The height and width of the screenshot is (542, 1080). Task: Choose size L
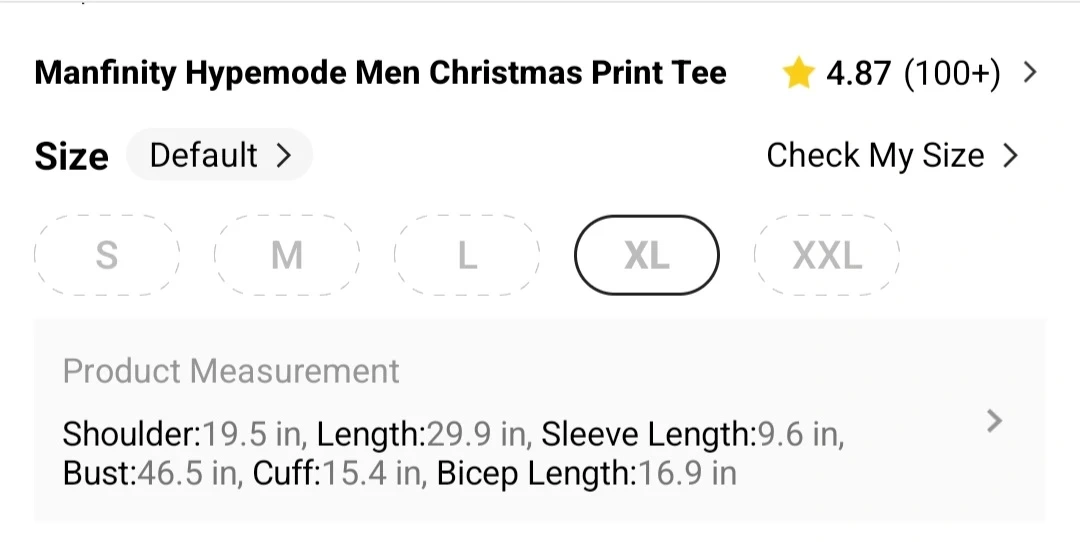467,256
